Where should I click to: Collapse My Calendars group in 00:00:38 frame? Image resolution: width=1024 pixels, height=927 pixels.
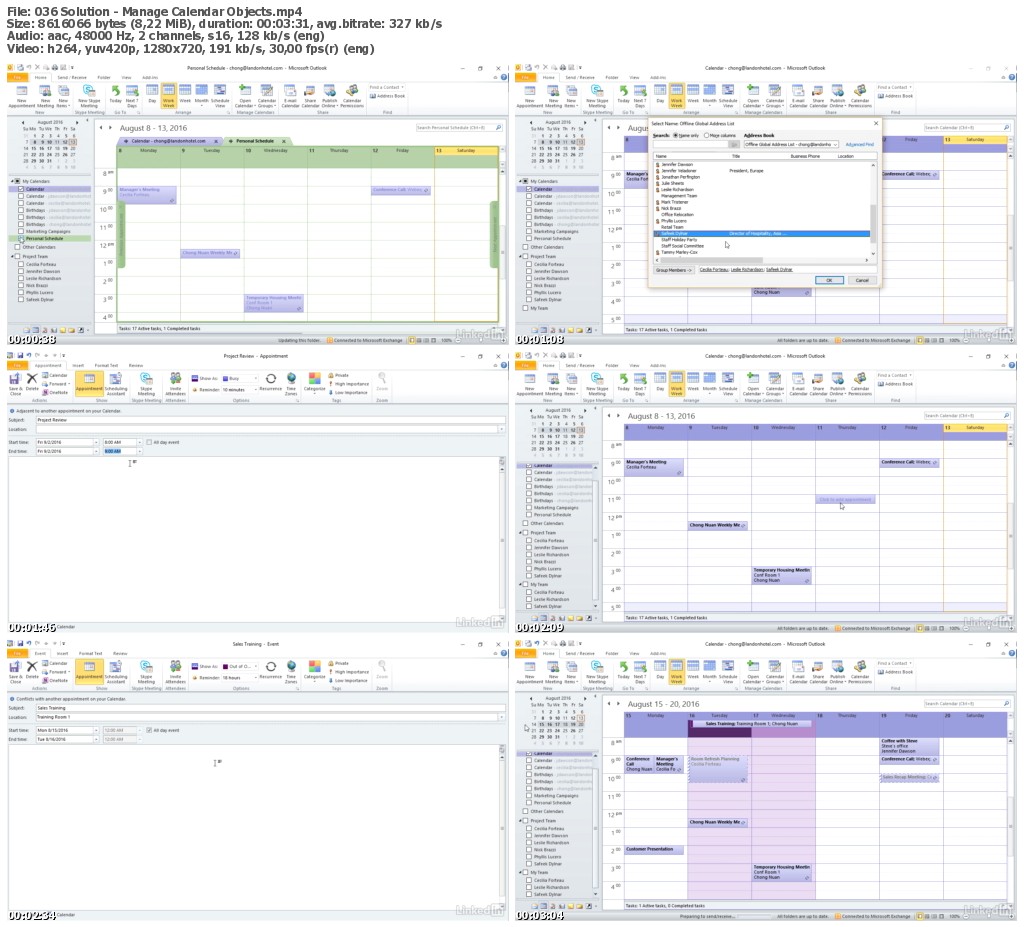[12, 181]
